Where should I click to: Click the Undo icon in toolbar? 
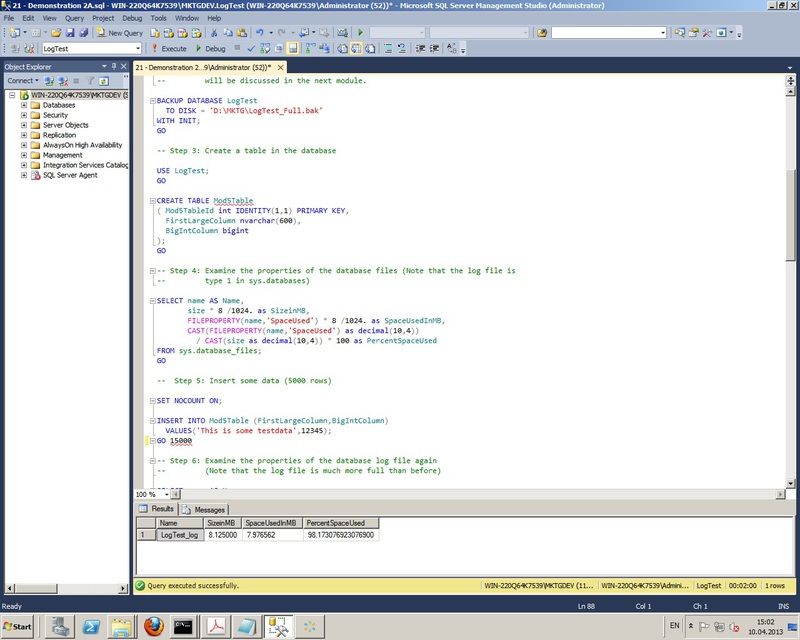click(260, 33)
